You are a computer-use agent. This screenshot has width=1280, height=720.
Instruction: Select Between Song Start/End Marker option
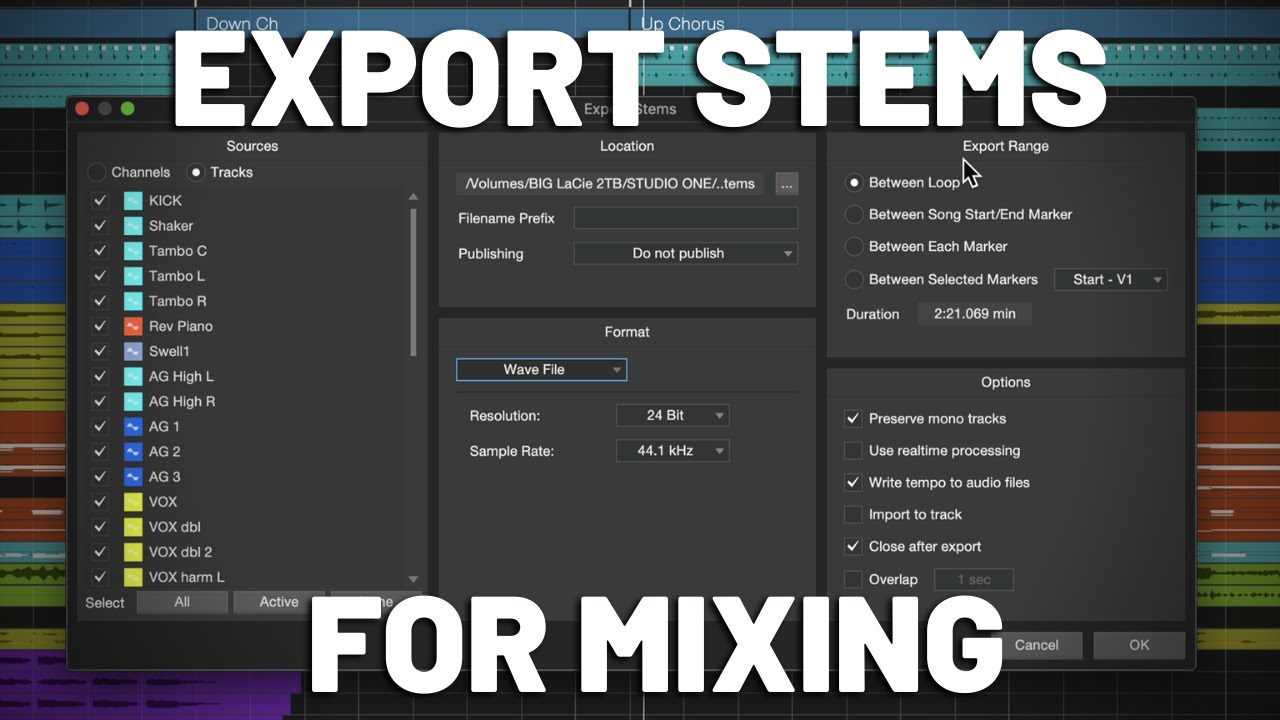point(853,214)
